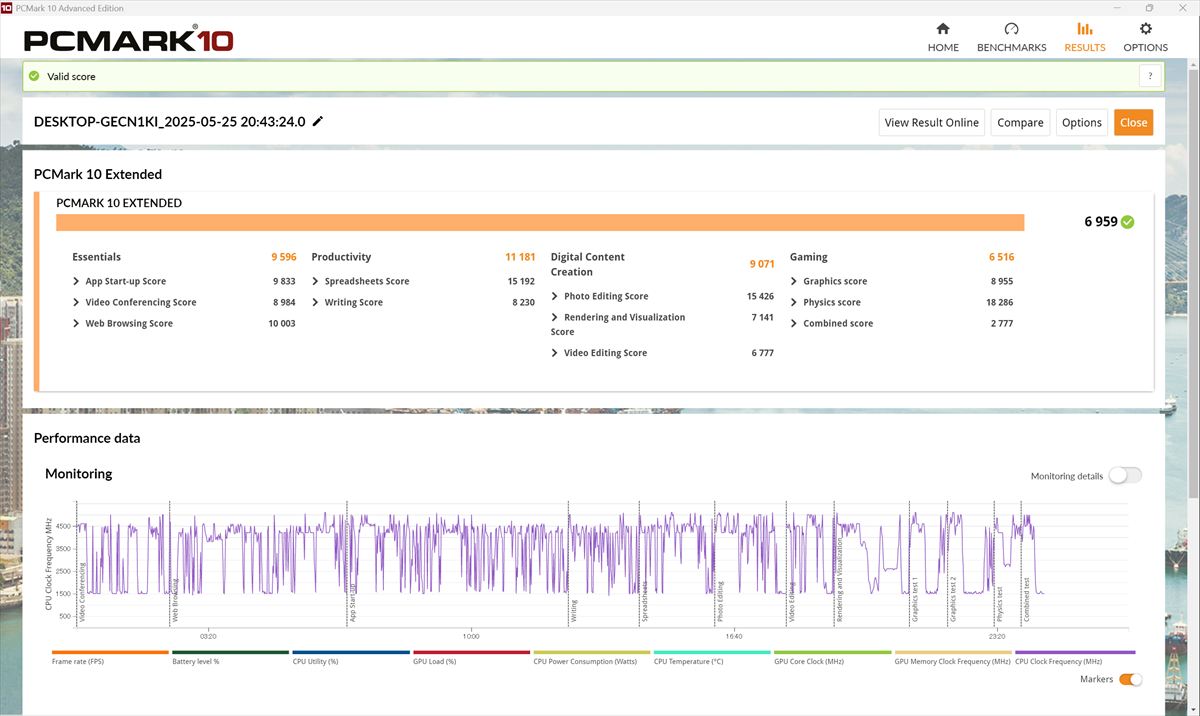Click the bar chart icon above Results

pyautogui.click(x=1085, y=29)
